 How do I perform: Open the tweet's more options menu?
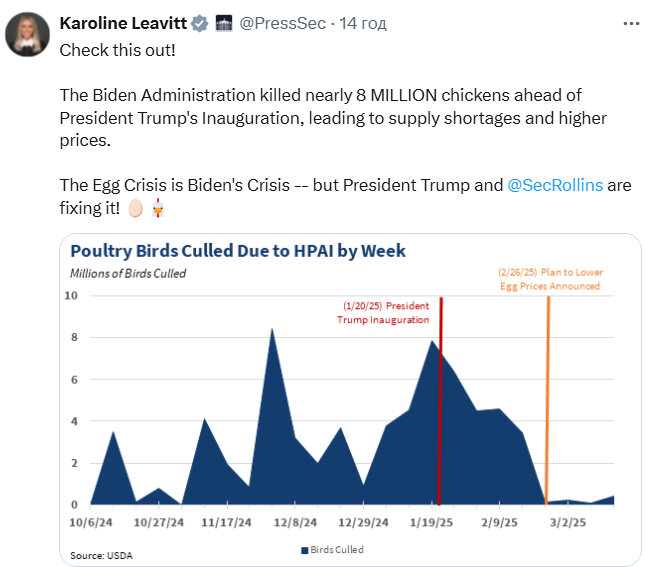pos(629,23)
